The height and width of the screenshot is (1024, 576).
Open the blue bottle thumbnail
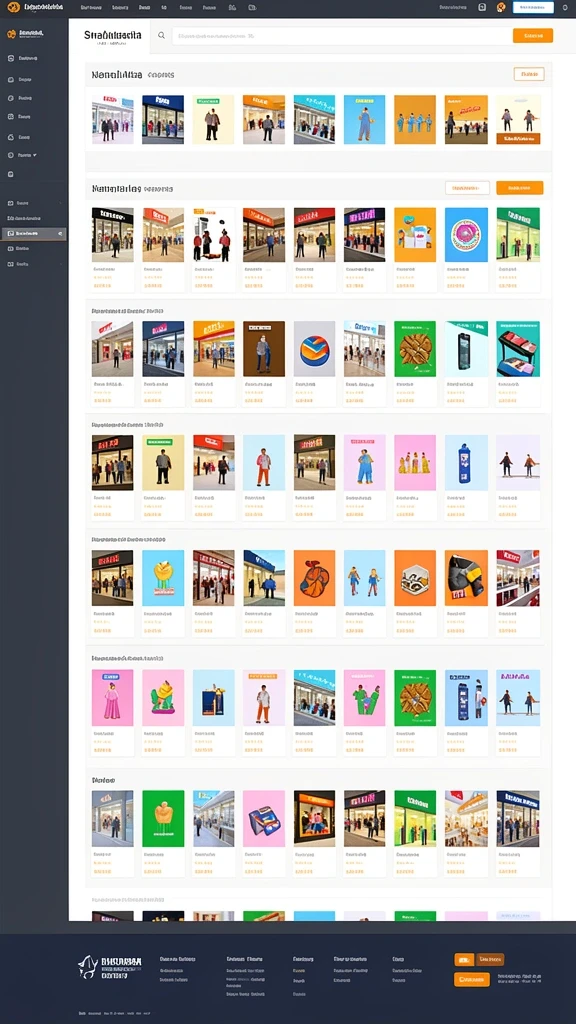pyautogui.click(x=466, y=462)
